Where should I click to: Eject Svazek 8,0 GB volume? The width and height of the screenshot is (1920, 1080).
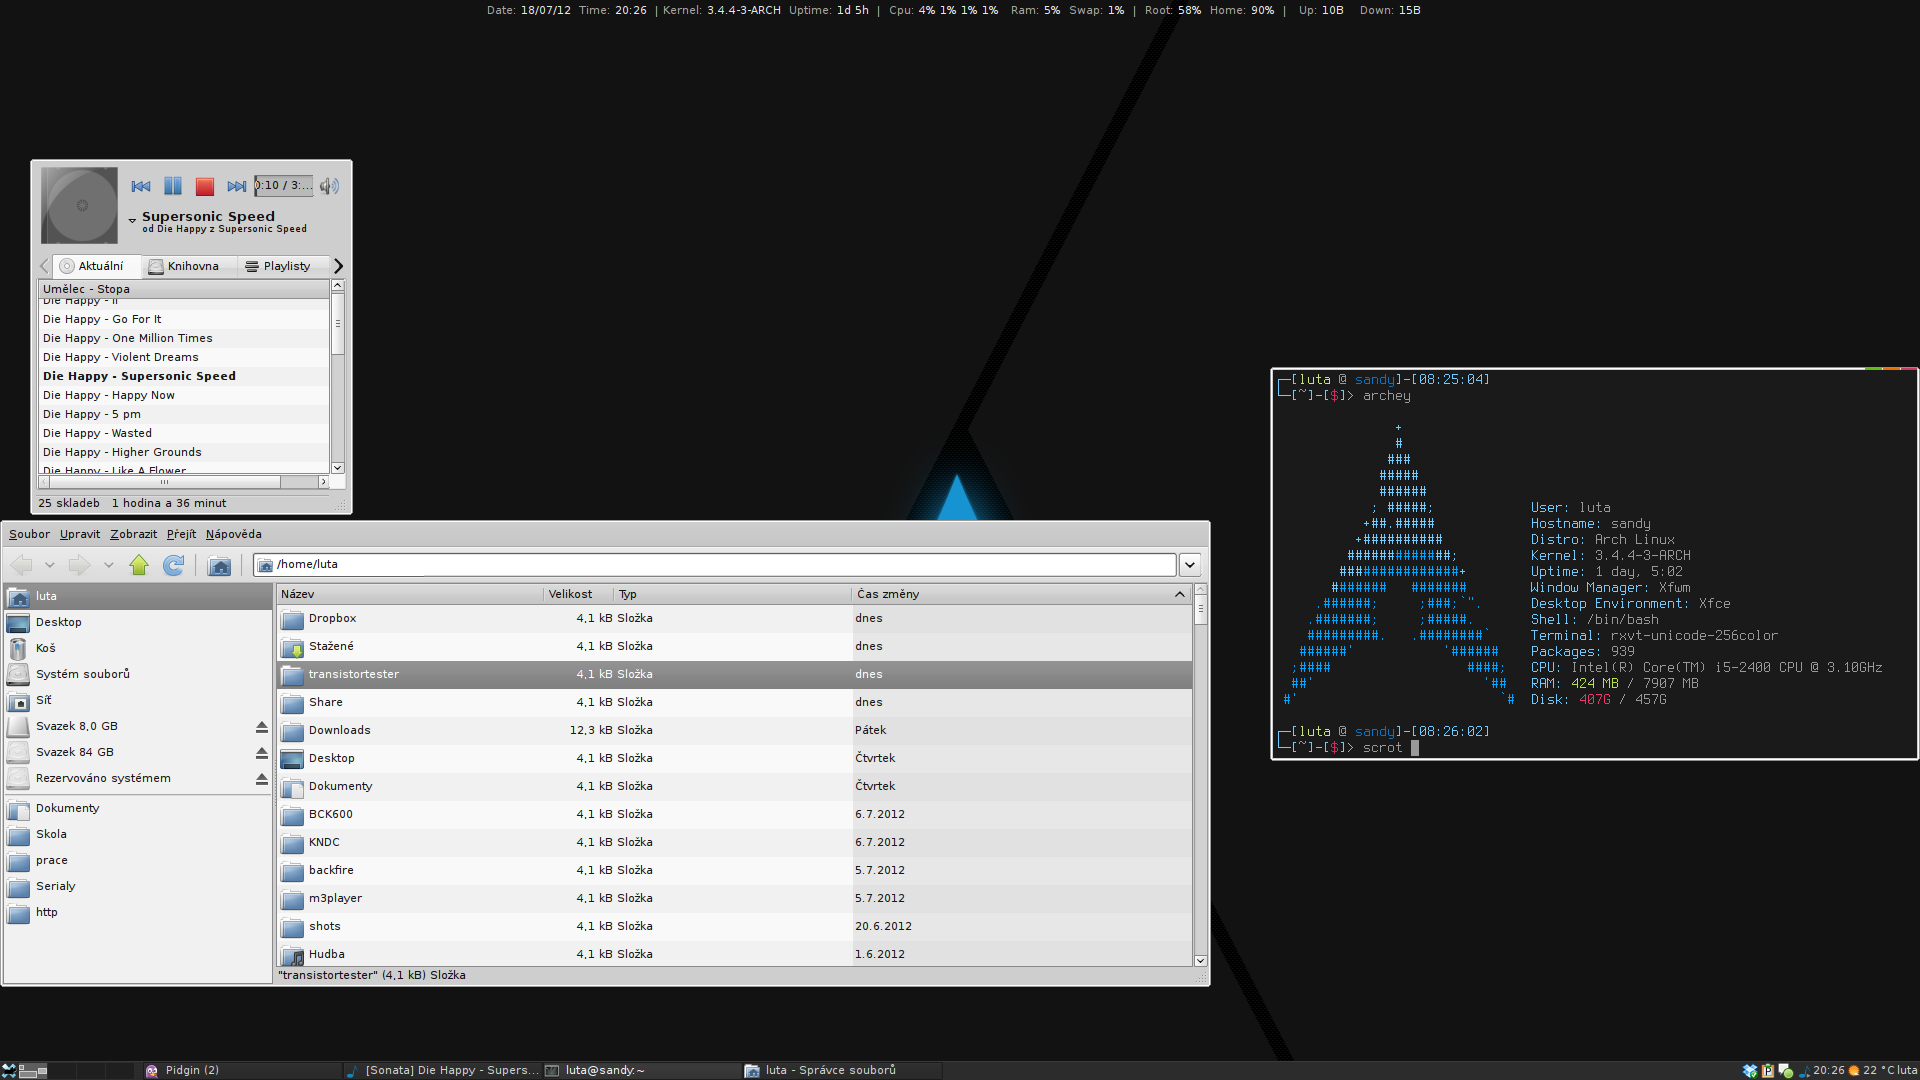point(262,727)
